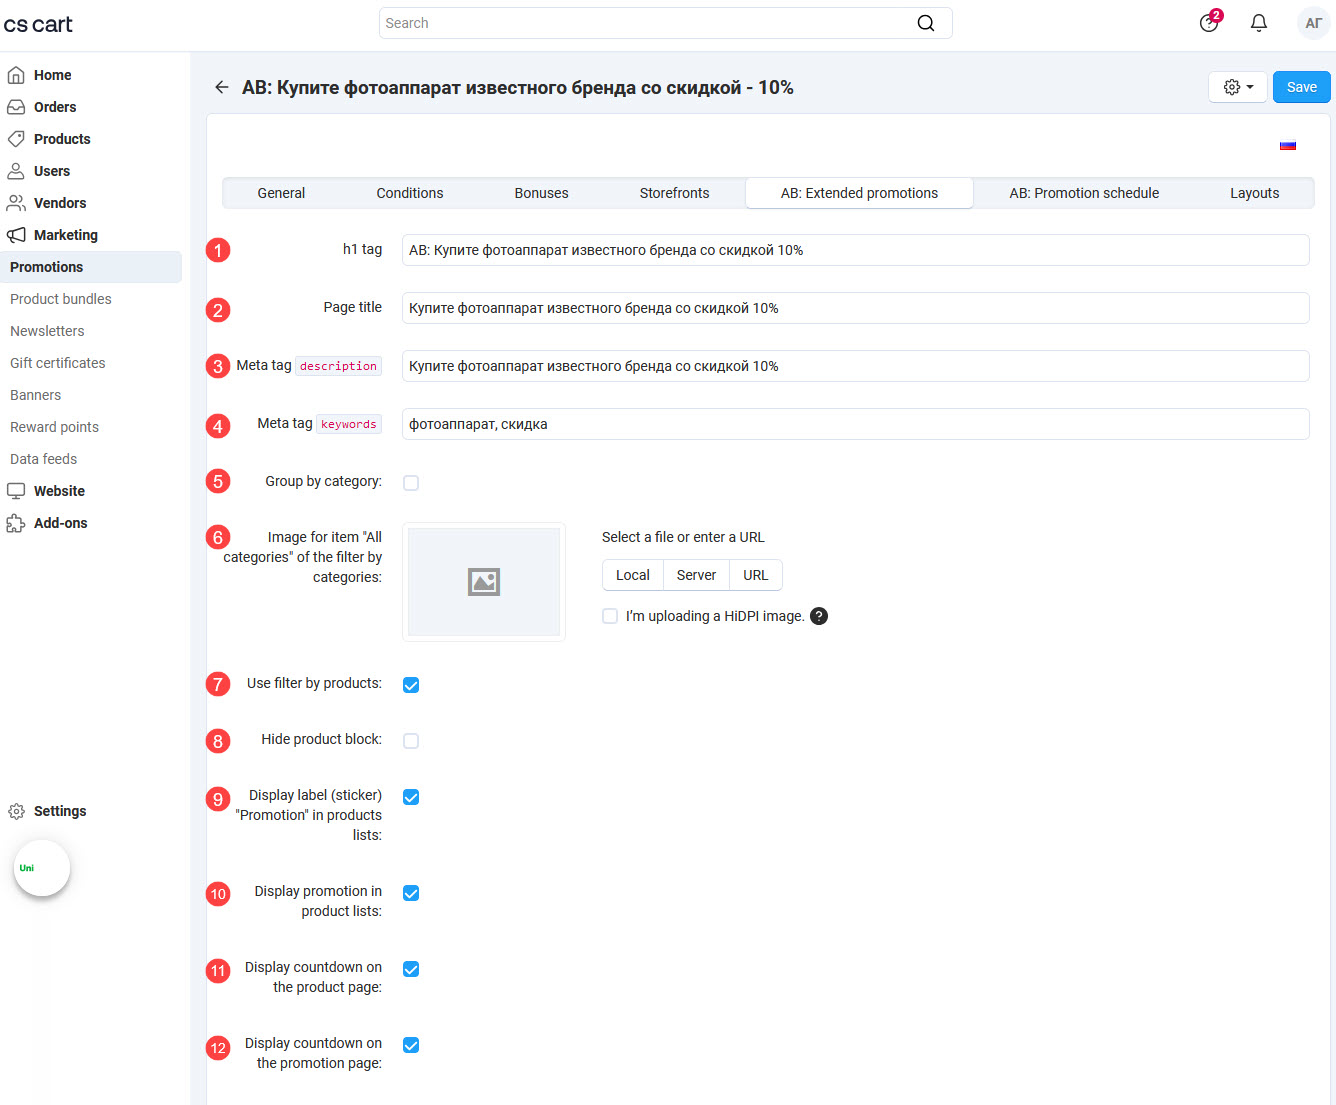
Task: Click the back arrow next to promotion title
Action: pos(222,88)
